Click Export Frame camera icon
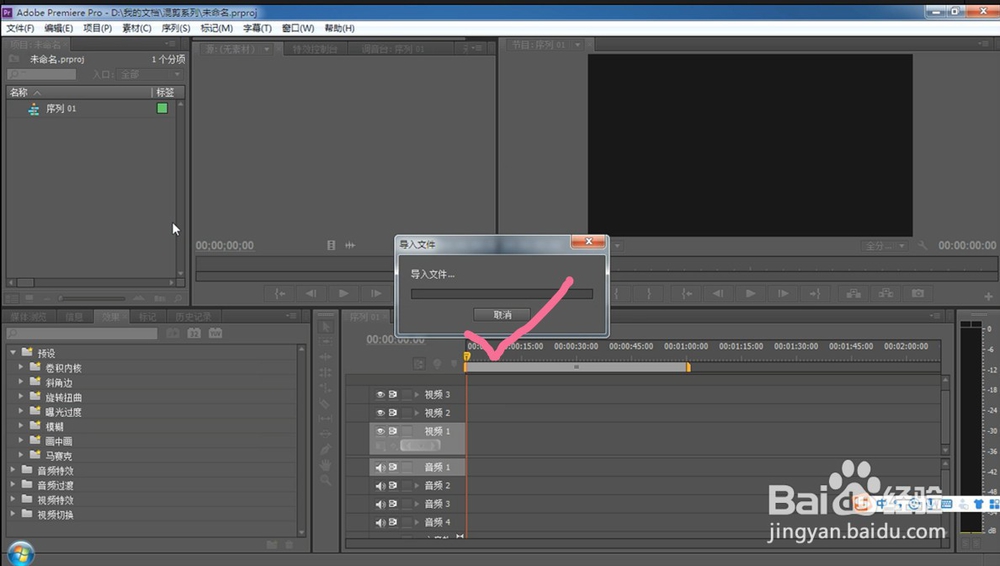The height and width of the screenshot is (566, 1000). [x=918, y=294]
